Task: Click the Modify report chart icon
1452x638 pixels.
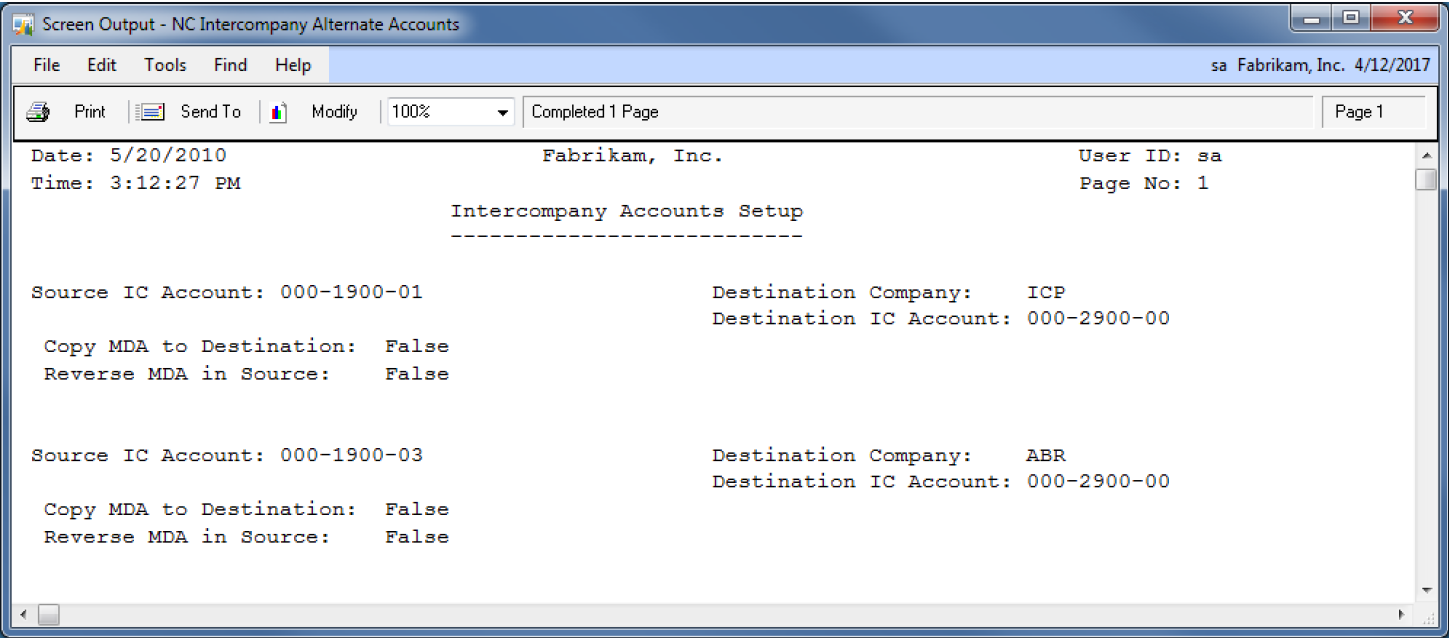Action: (279, 112)
